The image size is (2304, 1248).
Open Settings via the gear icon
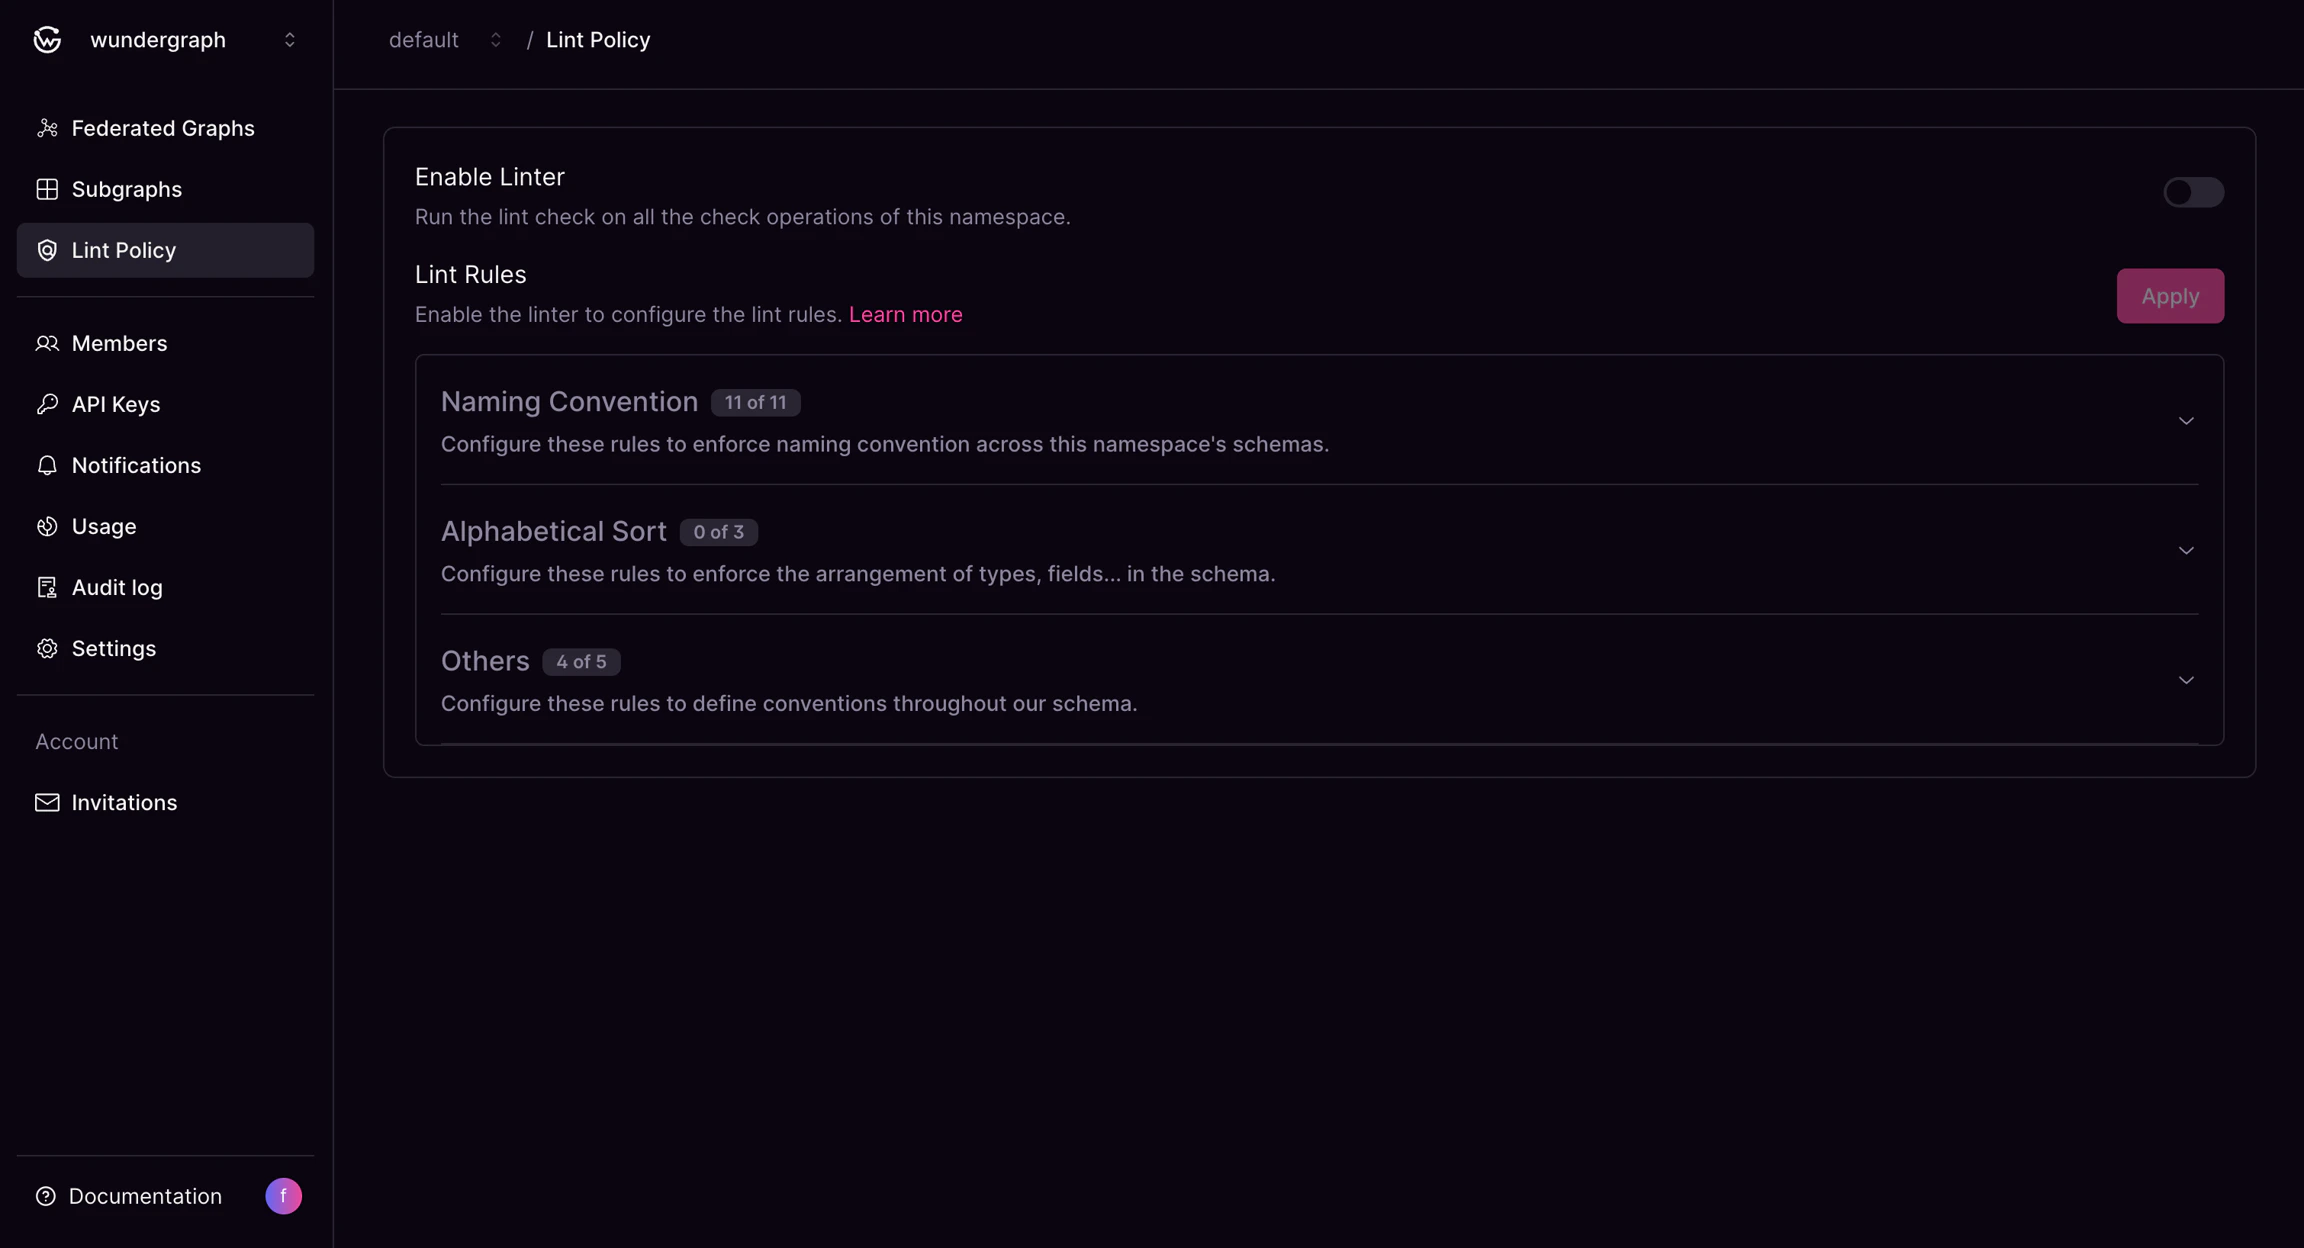[x=48, y=648]
